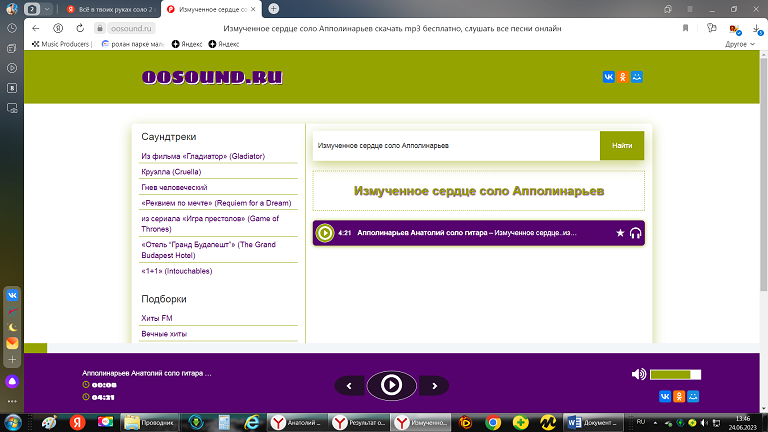This screenshot has width=768, height=432.
Task: Open the browser menu with three lines icon
Action: (x=690, y=9)
